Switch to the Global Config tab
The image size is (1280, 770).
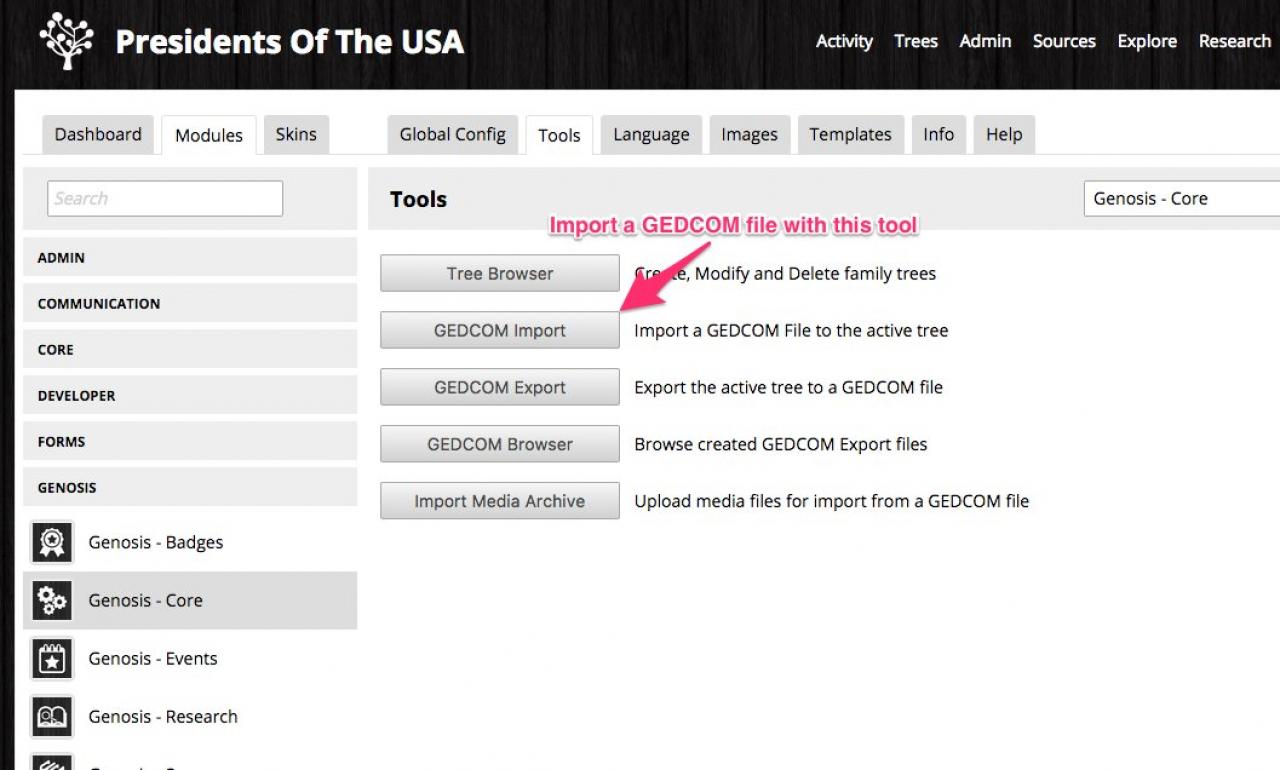pos(453,135)
